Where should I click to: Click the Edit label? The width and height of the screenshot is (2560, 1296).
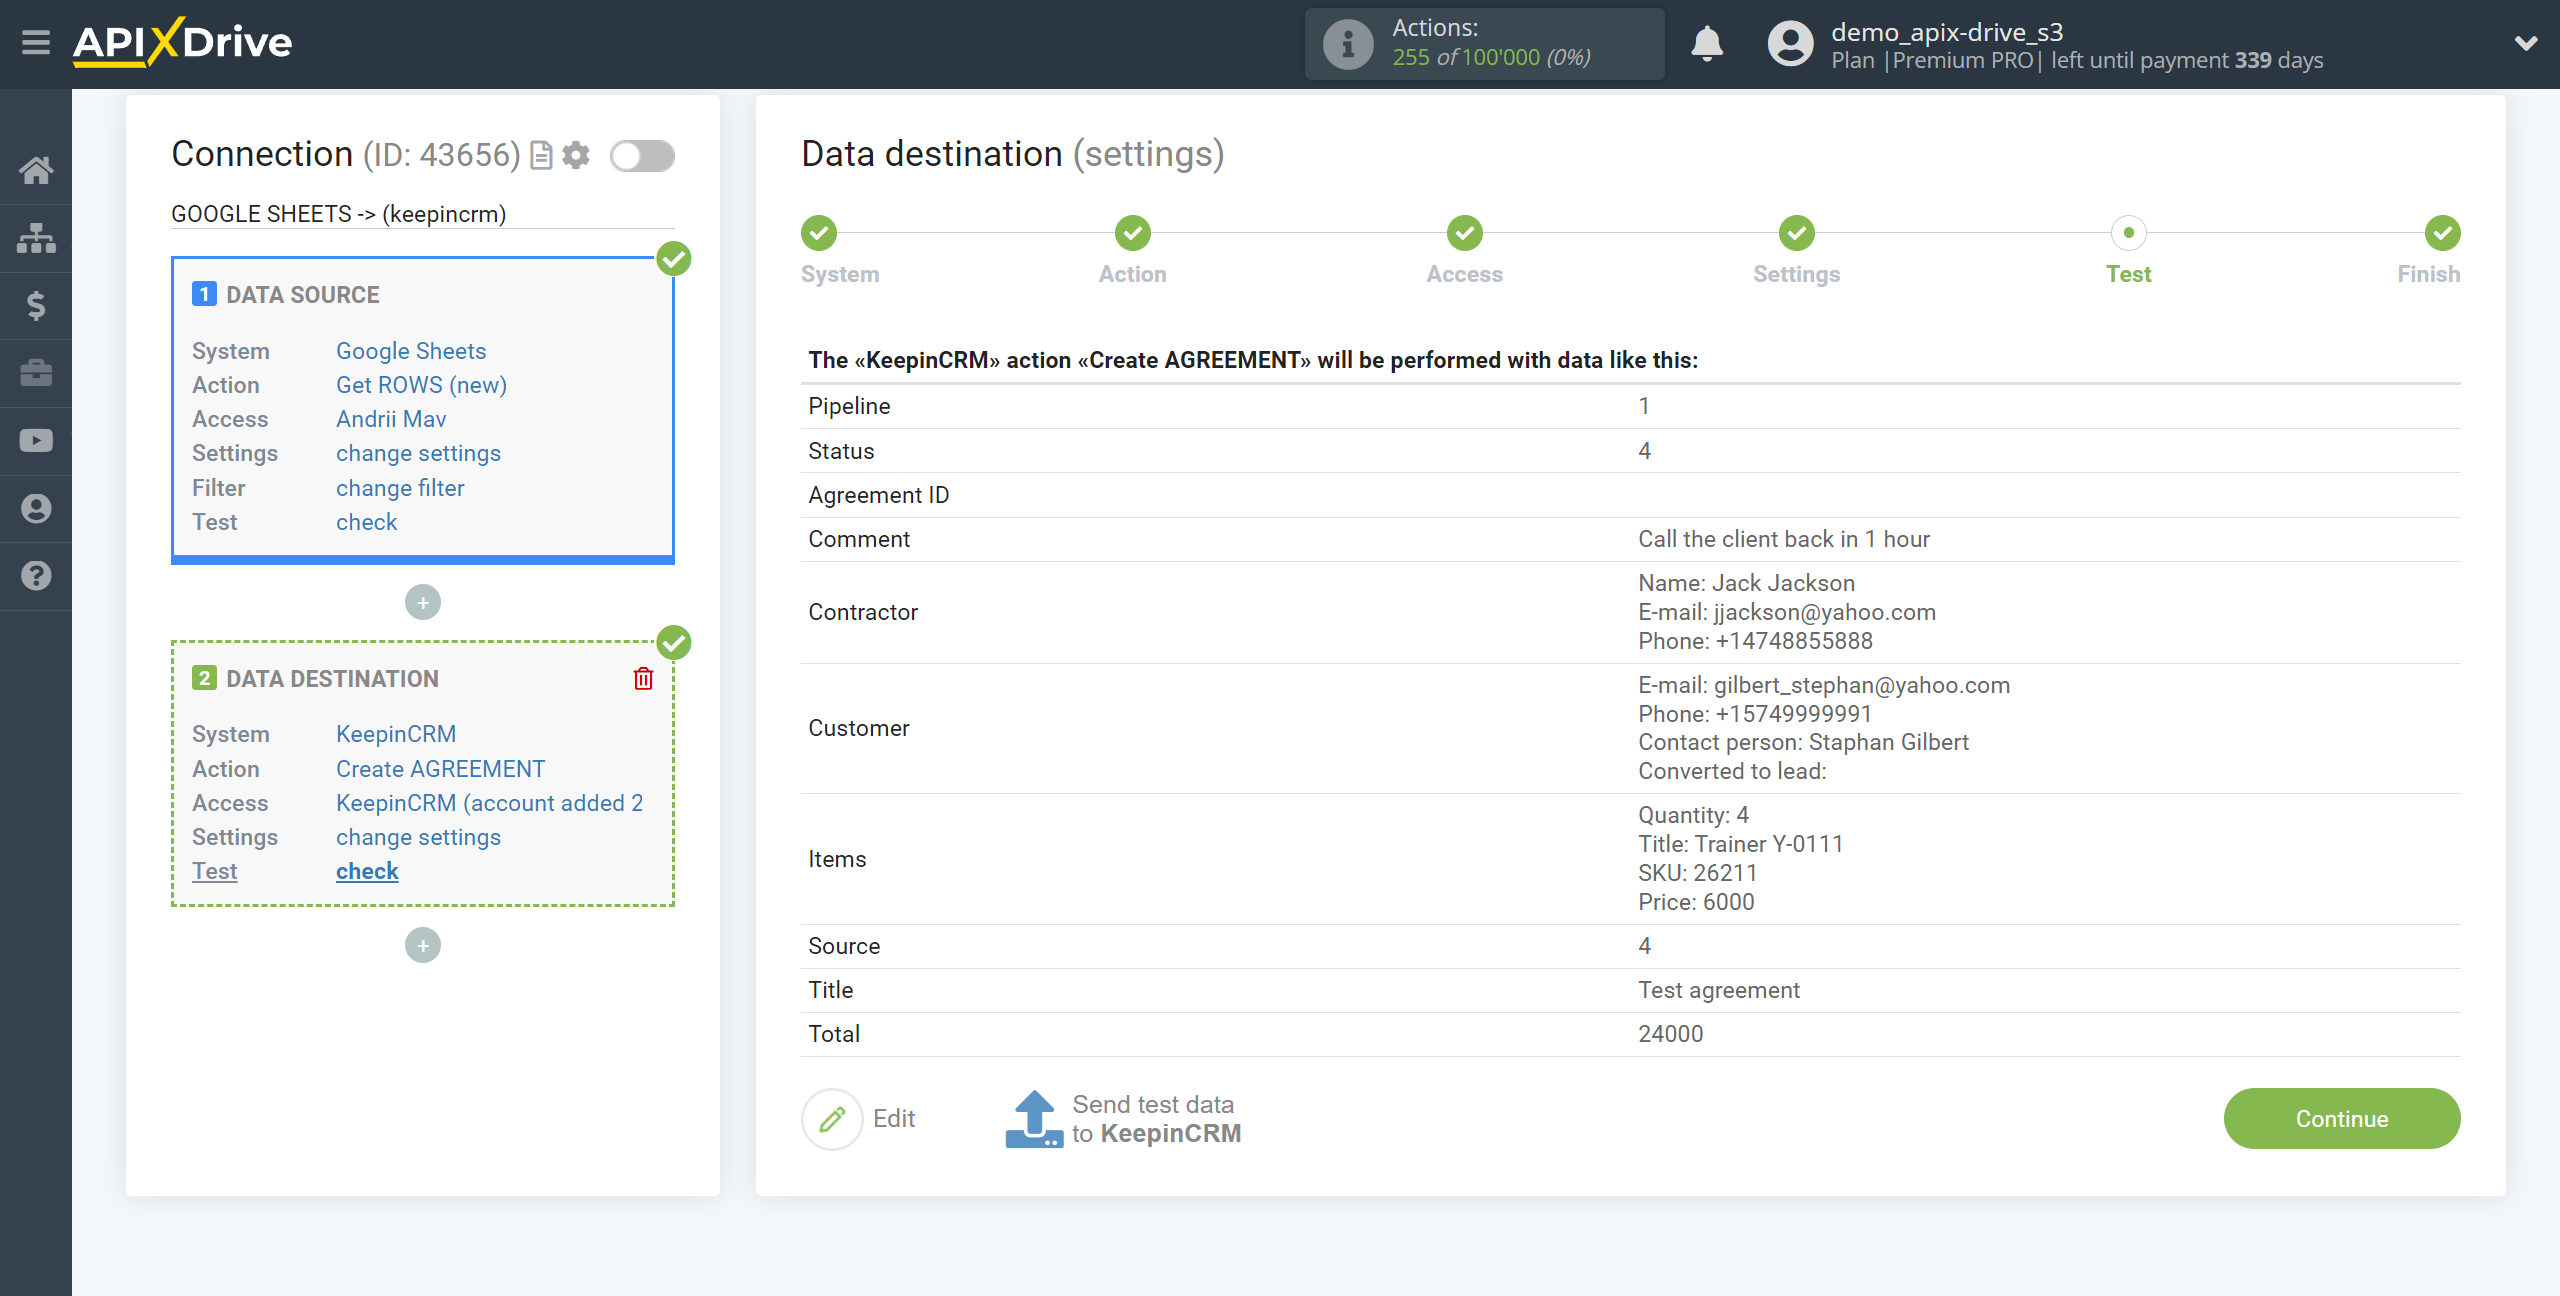point(894,1119)
